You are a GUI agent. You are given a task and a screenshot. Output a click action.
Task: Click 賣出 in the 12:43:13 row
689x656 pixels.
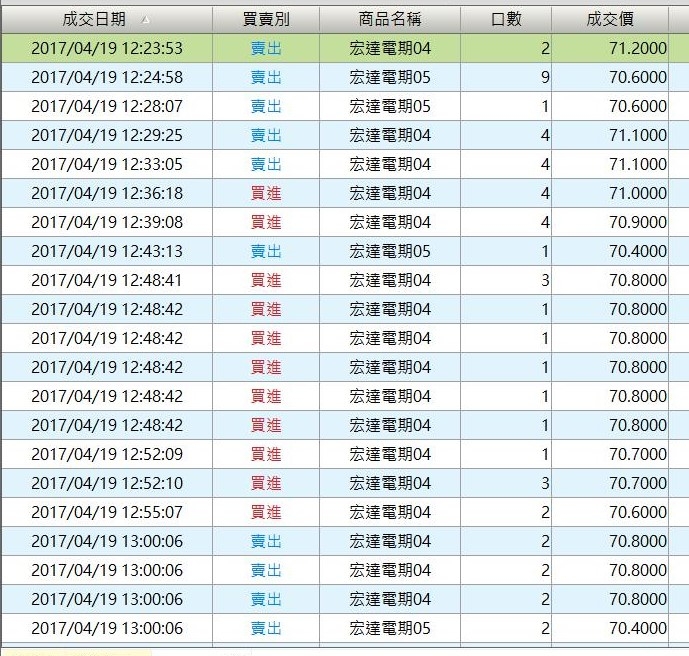point(266,251)
